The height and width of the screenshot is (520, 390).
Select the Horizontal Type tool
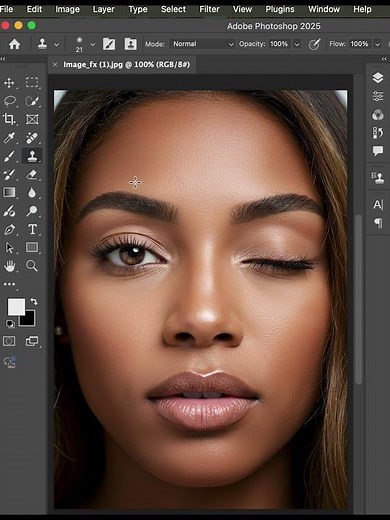[x=32, y=229]
